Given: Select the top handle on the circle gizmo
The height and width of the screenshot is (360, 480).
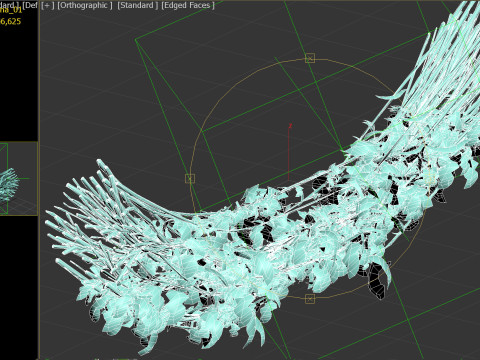Looking at the screenshot, I should [310, 58].
